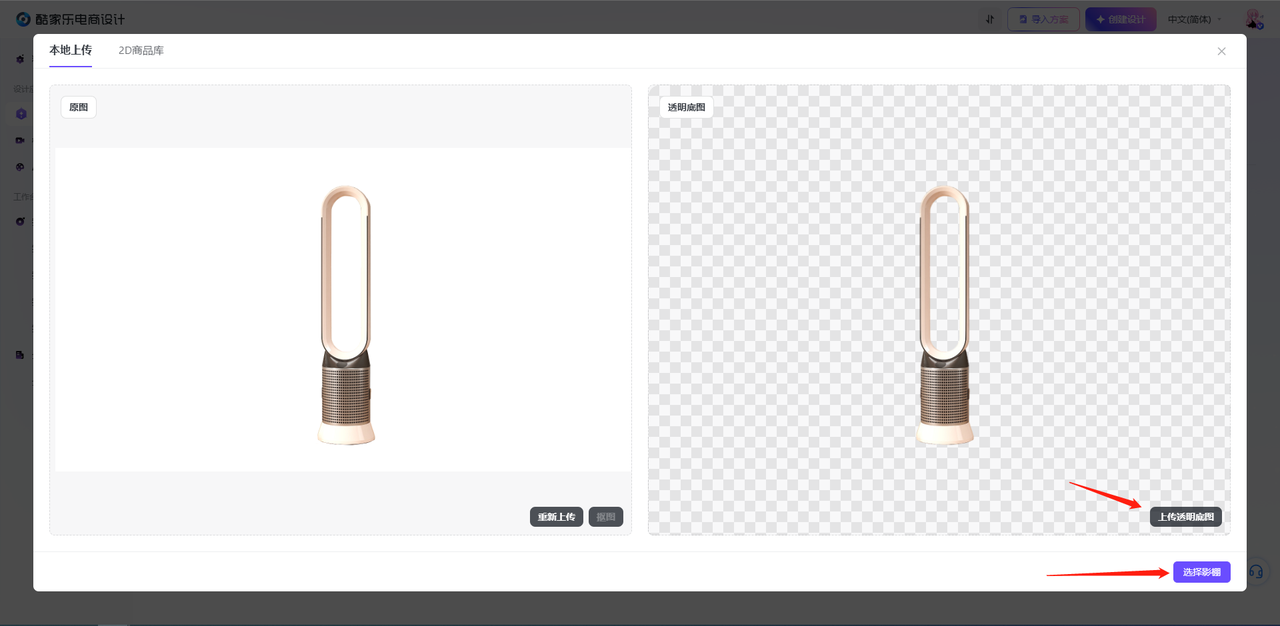The width and height of the screenshot is (1280, 626).
Task: Click 上传透明底图 button
Action: click(x=1185, y=517)
